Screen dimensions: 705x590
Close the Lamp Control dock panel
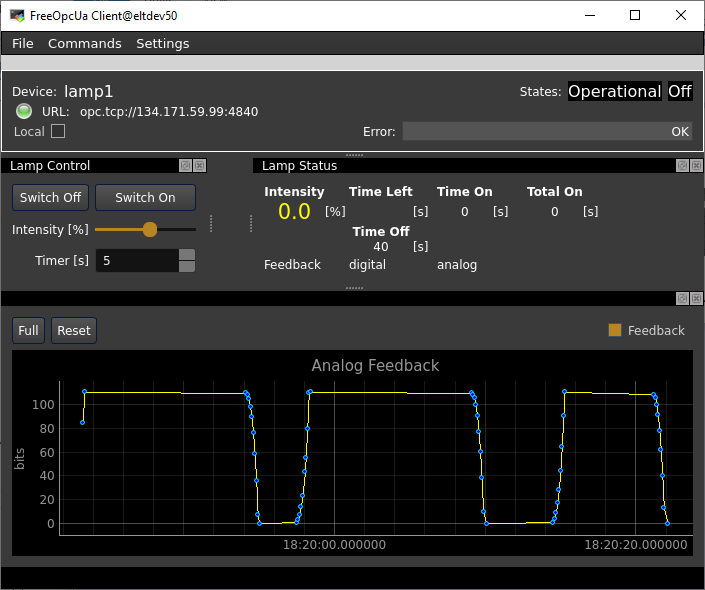click(x=199, y=166)
